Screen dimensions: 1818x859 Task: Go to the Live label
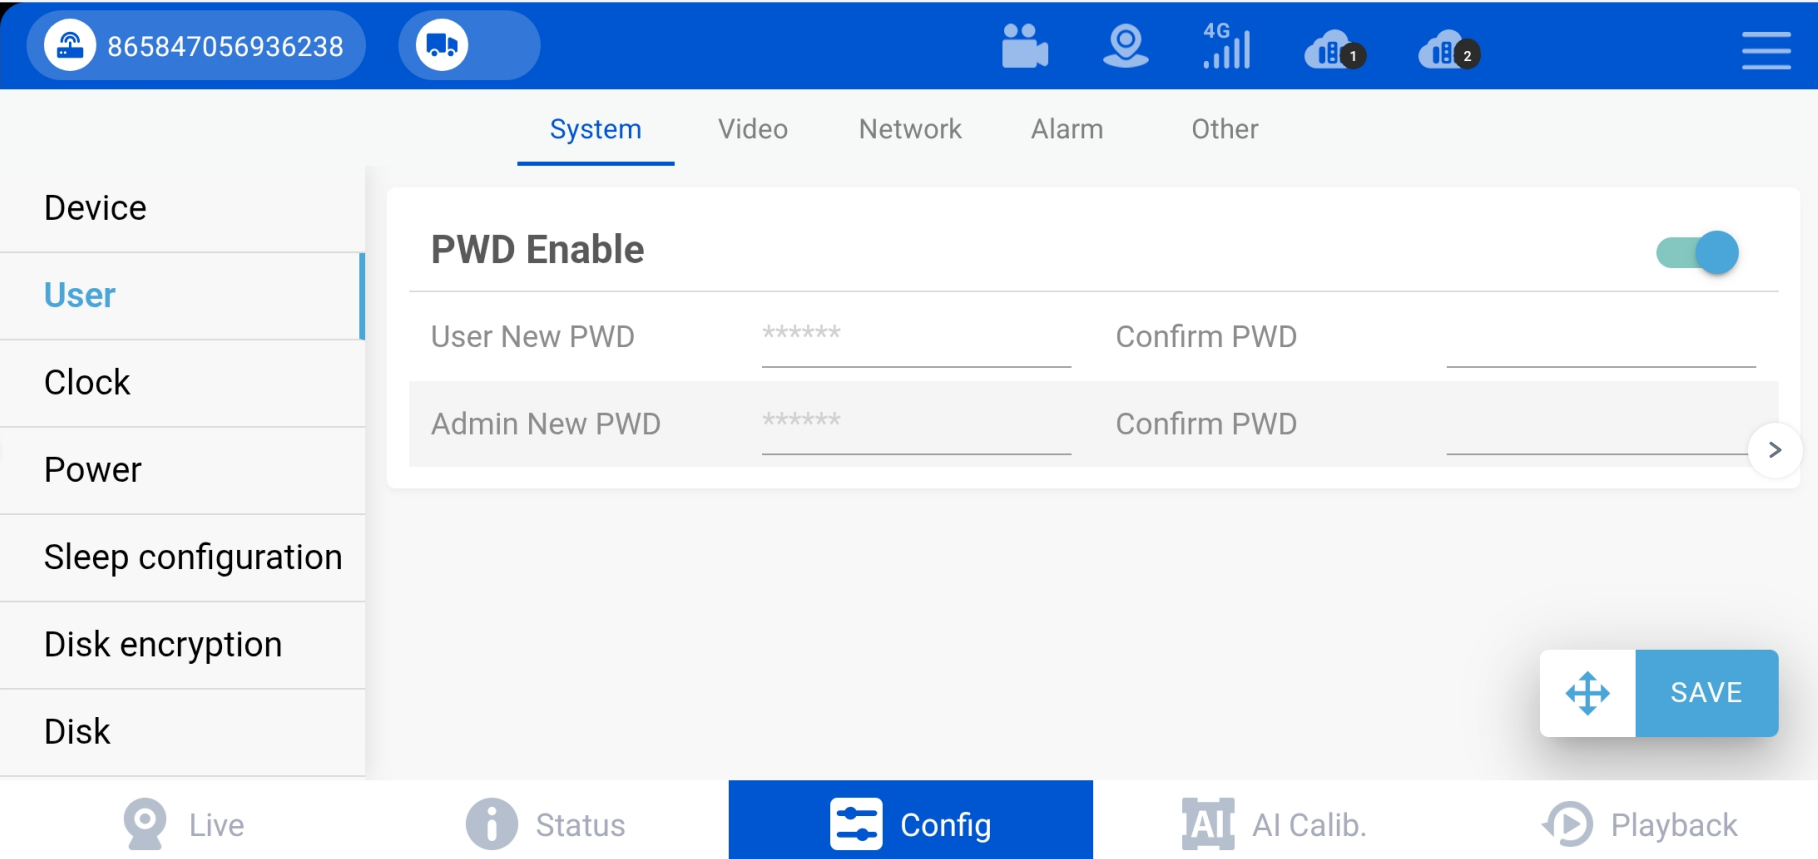pyautogui.click(x=217, y=825)
